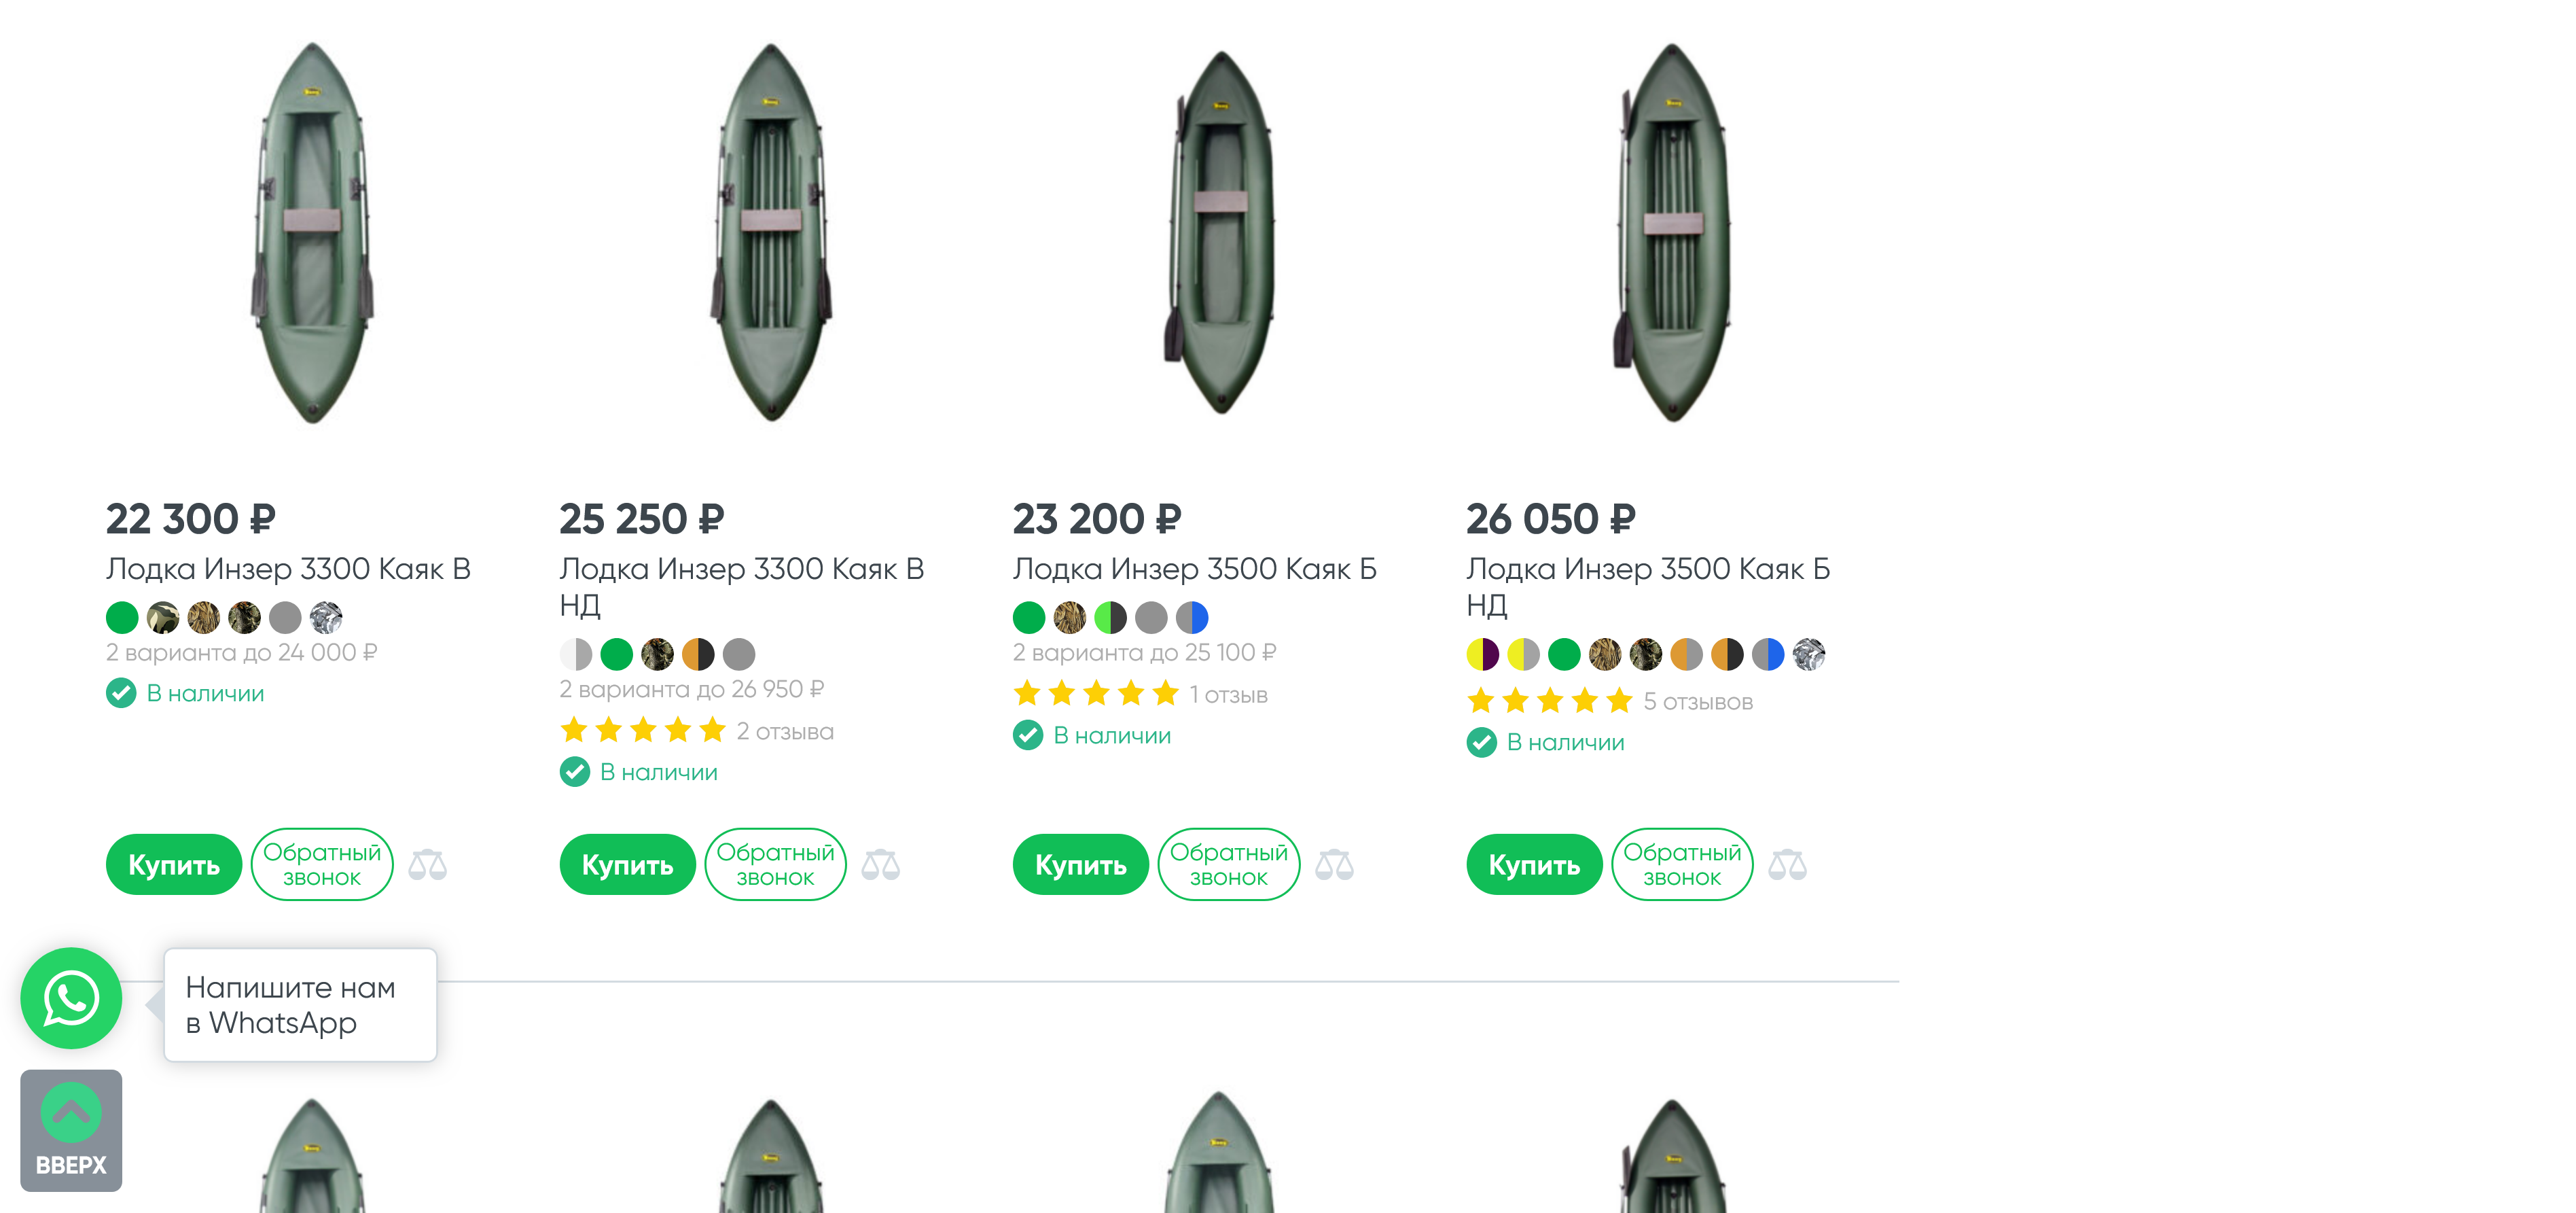Viewport: 2576px width, 1213px height.
Task: Request Обратный звонок for Инзер 3500 Каяк Б
Action: point(1228,864)
